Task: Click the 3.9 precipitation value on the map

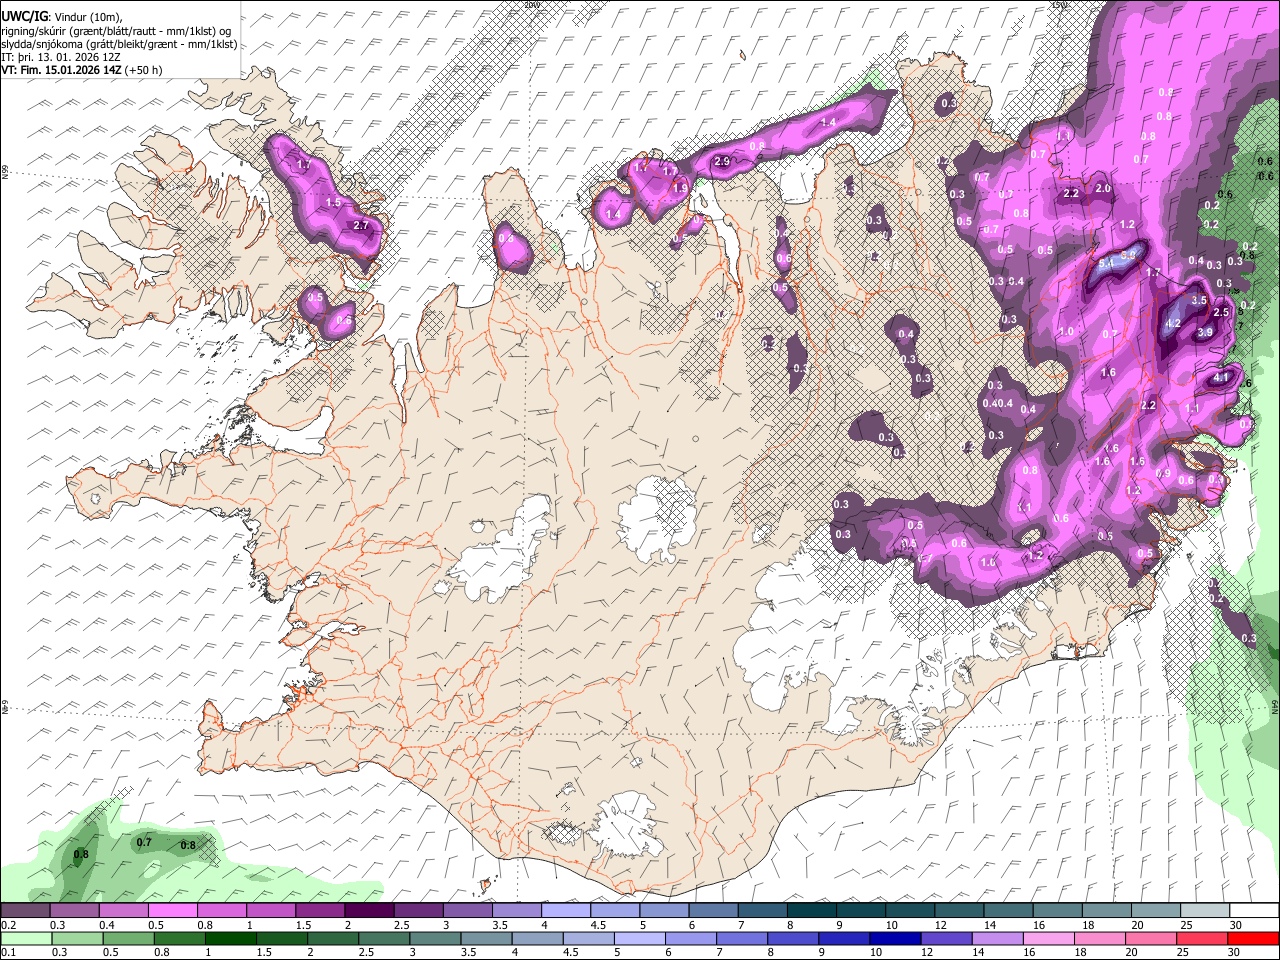Action: 1205,332
